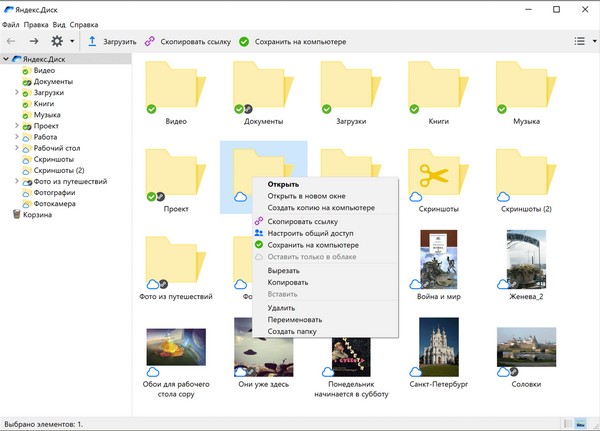Select the Книги folder icon in grid

(439, 85)
